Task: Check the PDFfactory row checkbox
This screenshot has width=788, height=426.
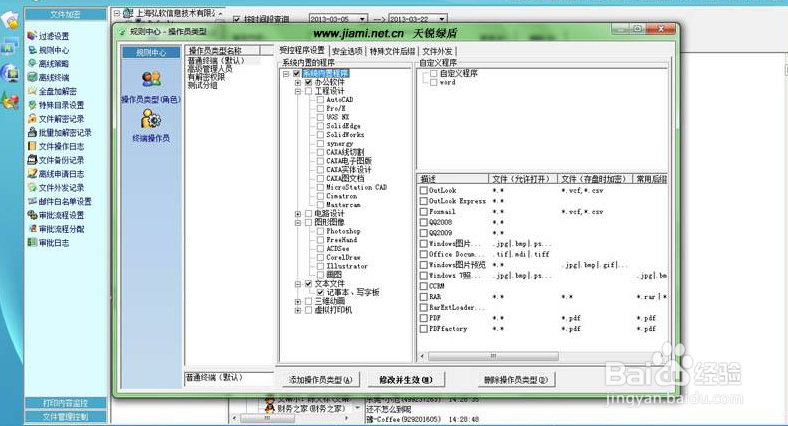Action: 424,329
